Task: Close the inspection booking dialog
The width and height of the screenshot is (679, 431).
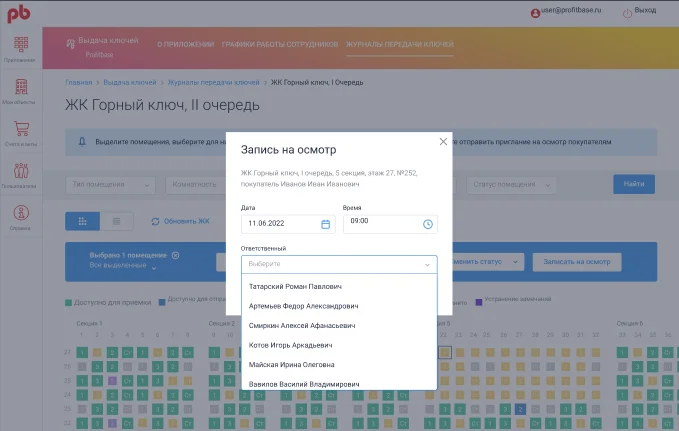Action: coord(443,142)
